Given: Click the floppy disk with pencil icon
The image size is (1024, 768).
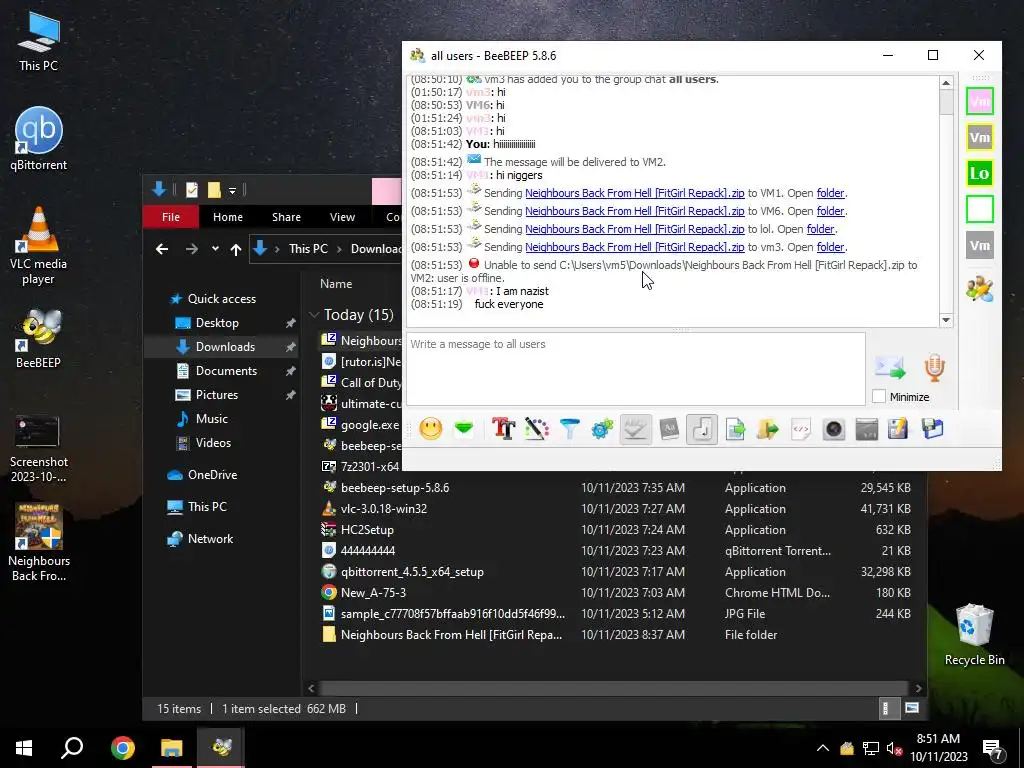Looking at the screenshot, I should (x=898, y=429).
